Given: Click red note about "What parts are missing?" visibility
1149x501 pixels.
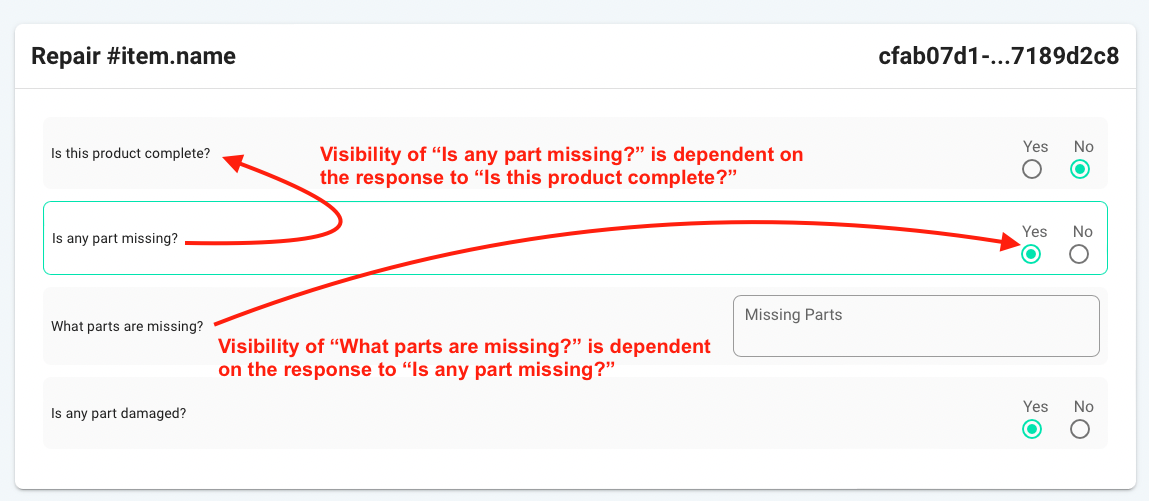Looking at the screenshot, I should point(465,357).
